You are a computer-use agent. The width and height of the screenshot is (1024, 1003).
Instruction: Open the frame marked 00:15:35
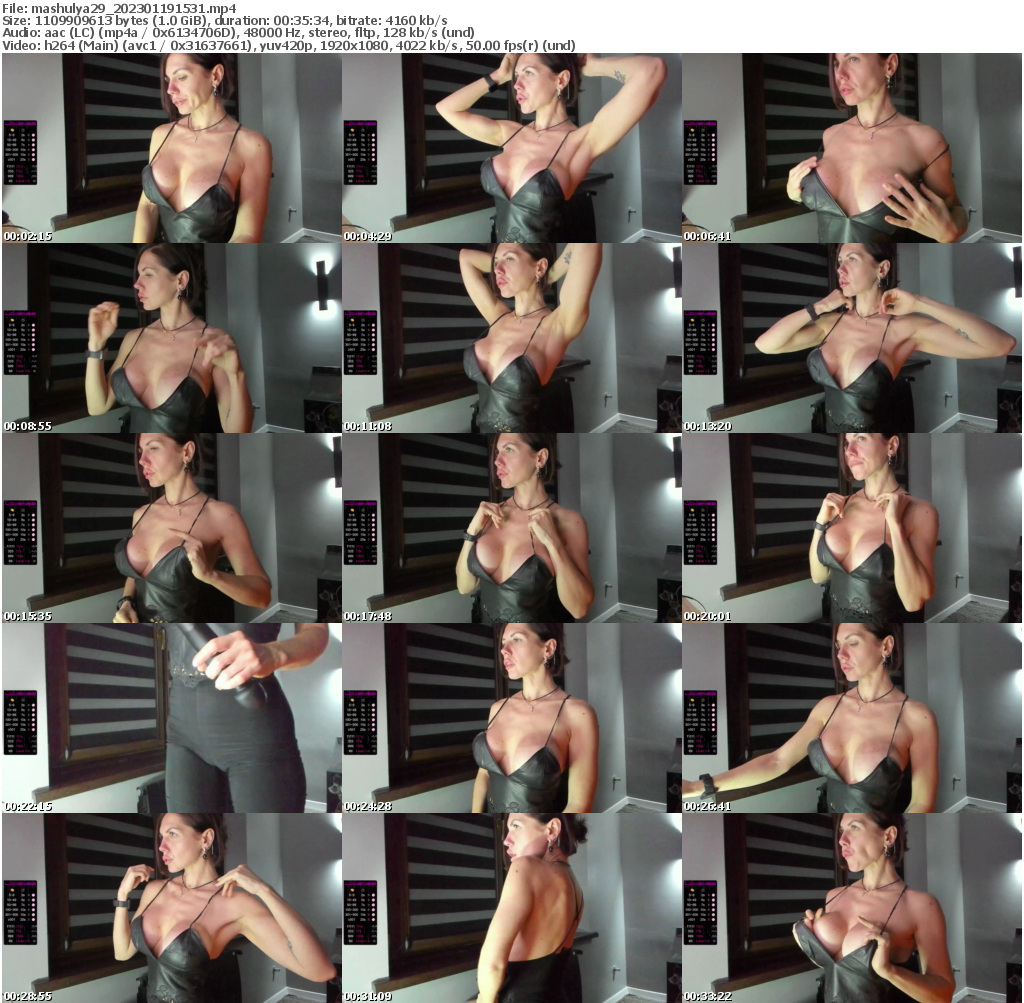tap(171, 528)
